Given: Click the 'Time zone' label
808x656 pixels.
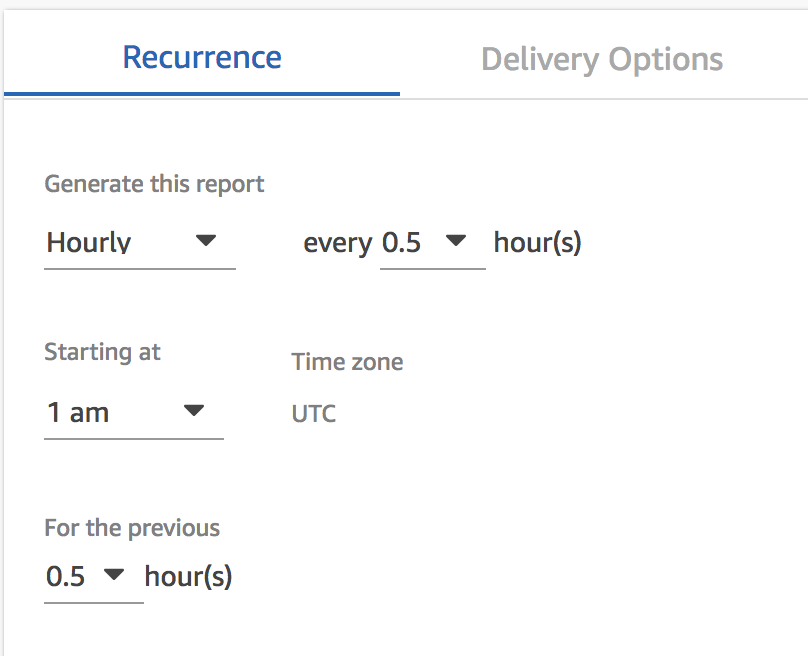Looking at the screenshot, I should (347, 362).
